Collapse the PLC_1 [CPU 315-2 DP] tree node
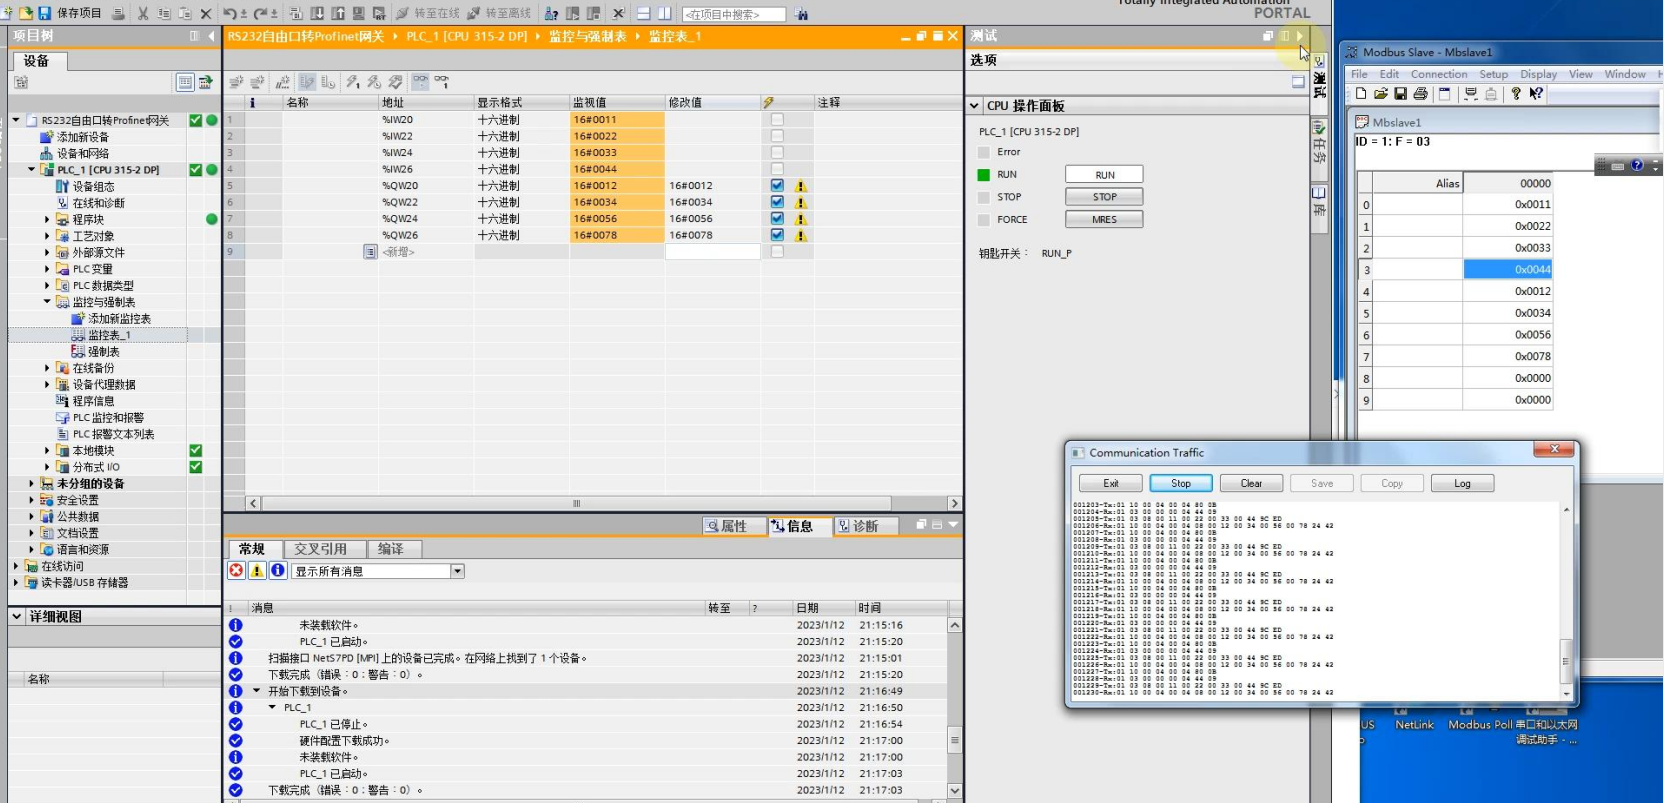 [31, 169]
